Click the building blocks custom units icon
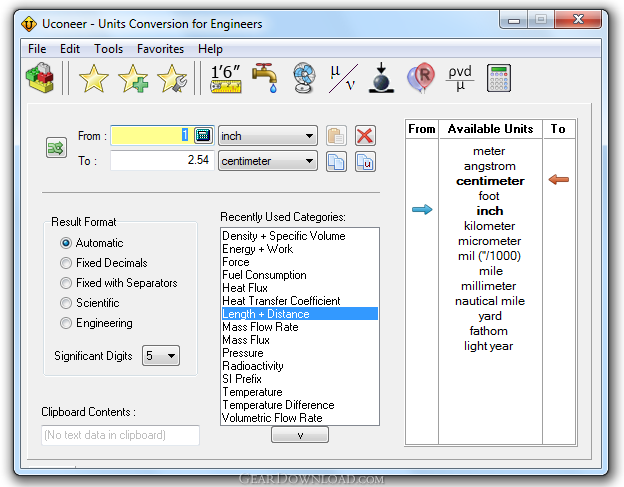This screenshot has height=487, width=624. point(40,78)
